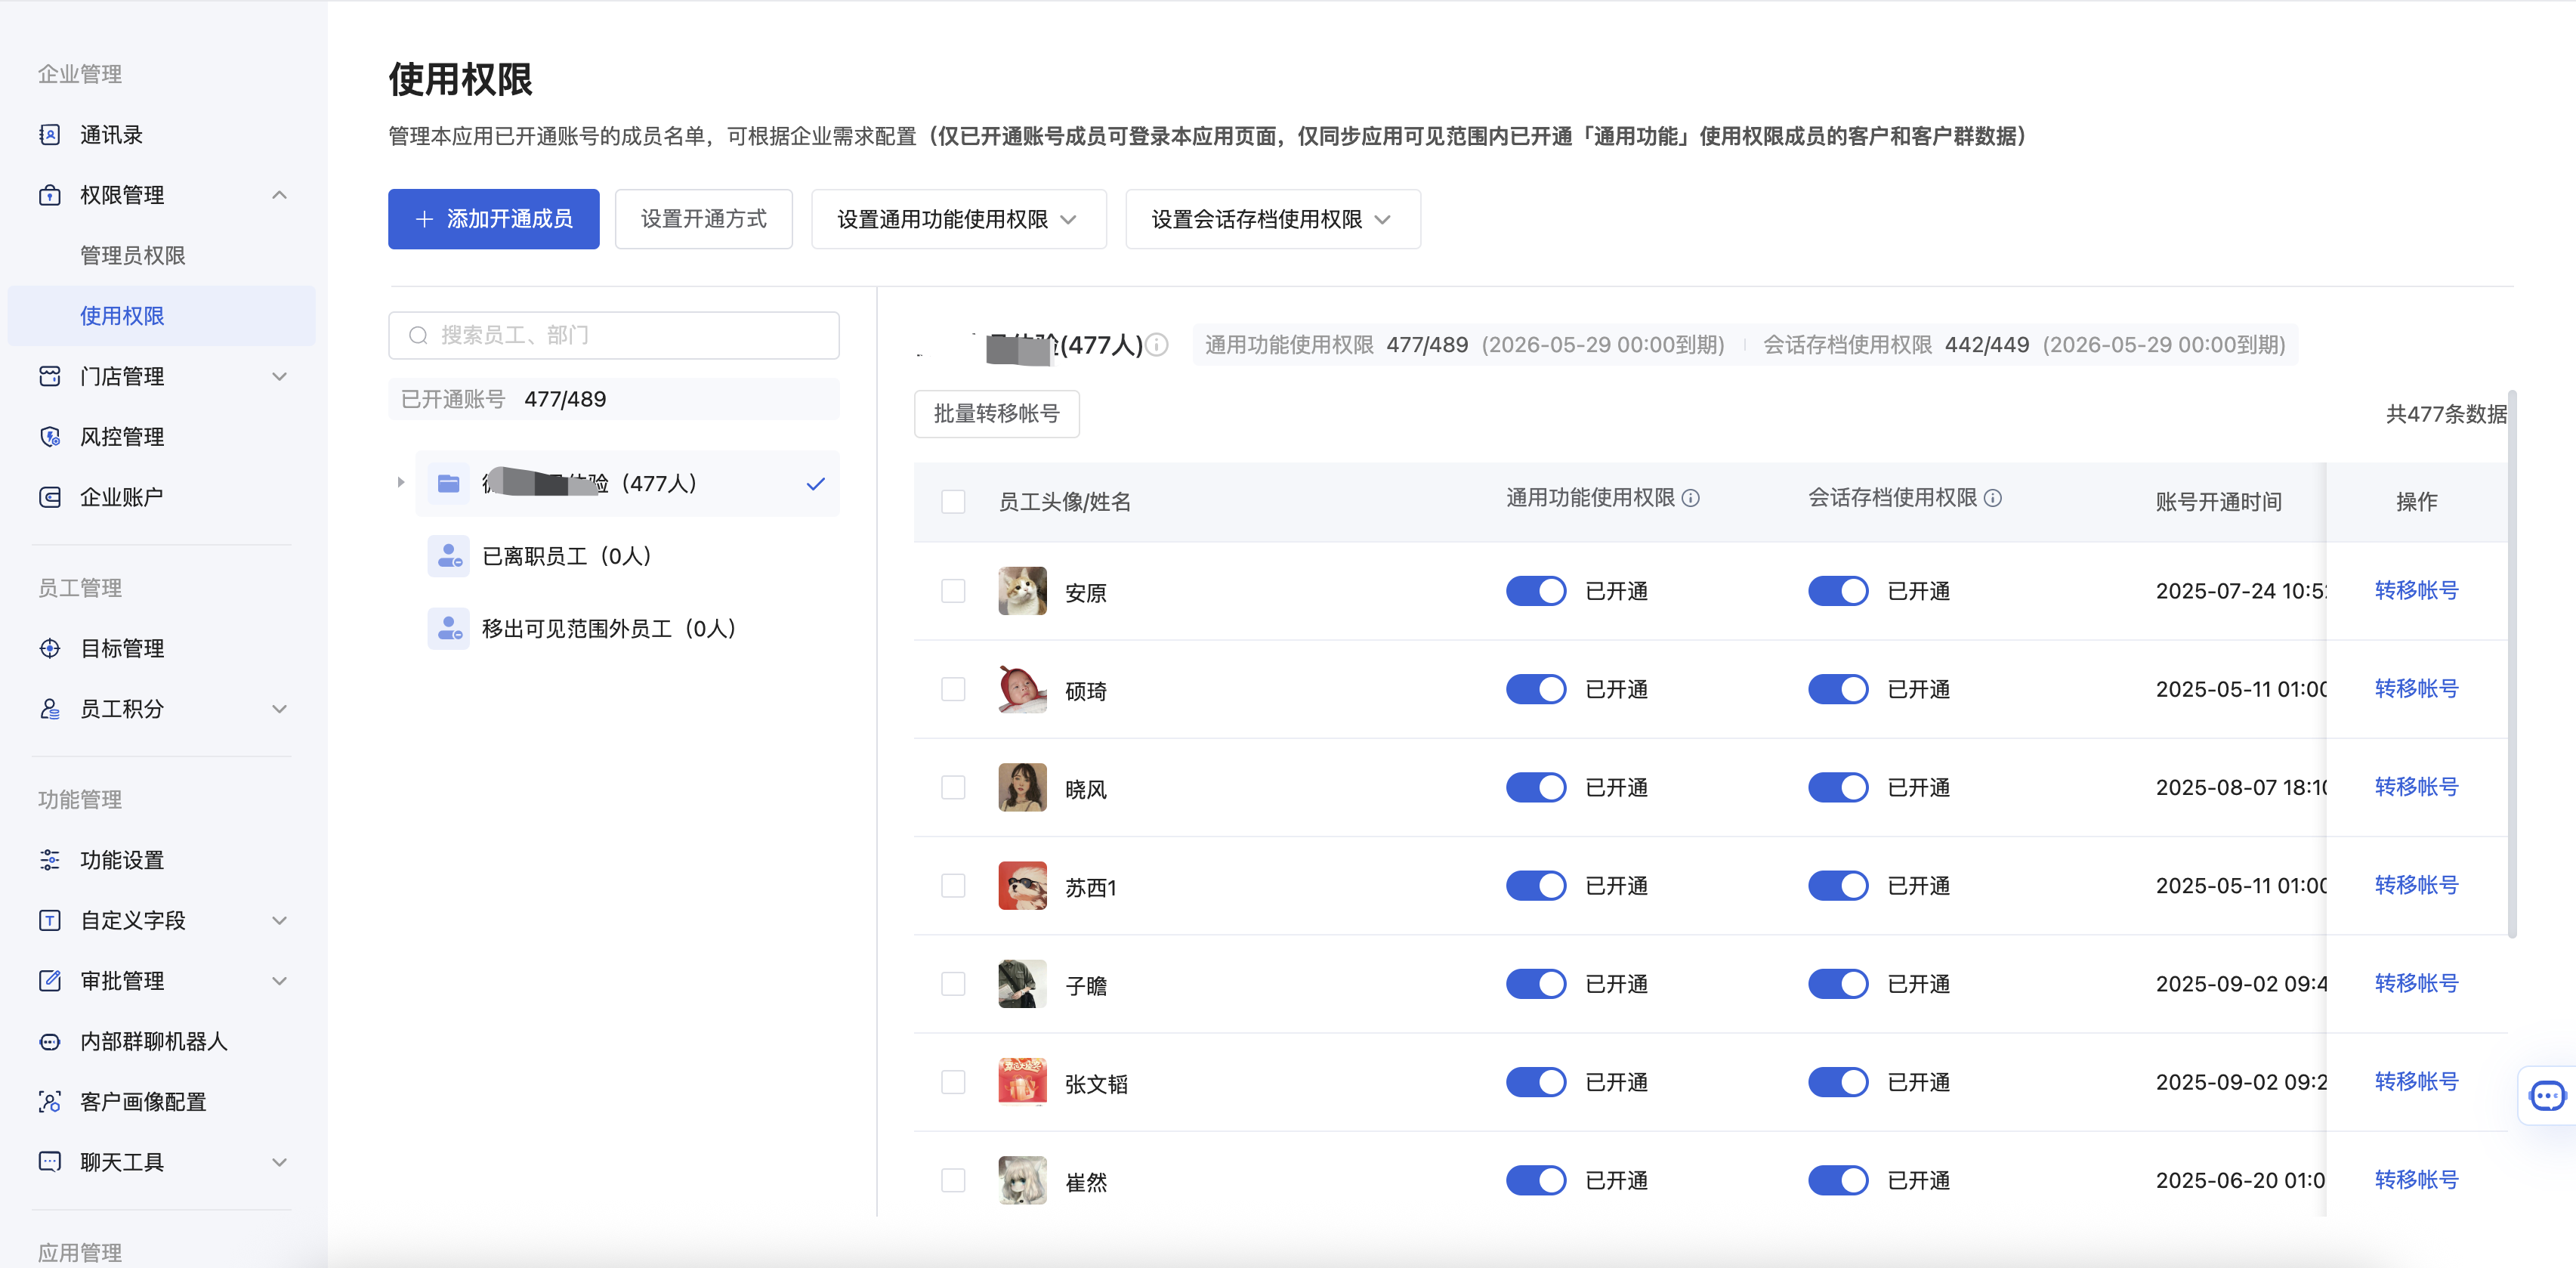Select 移出可见范围外员工 (0人) in the tree

tap(627, 629)
